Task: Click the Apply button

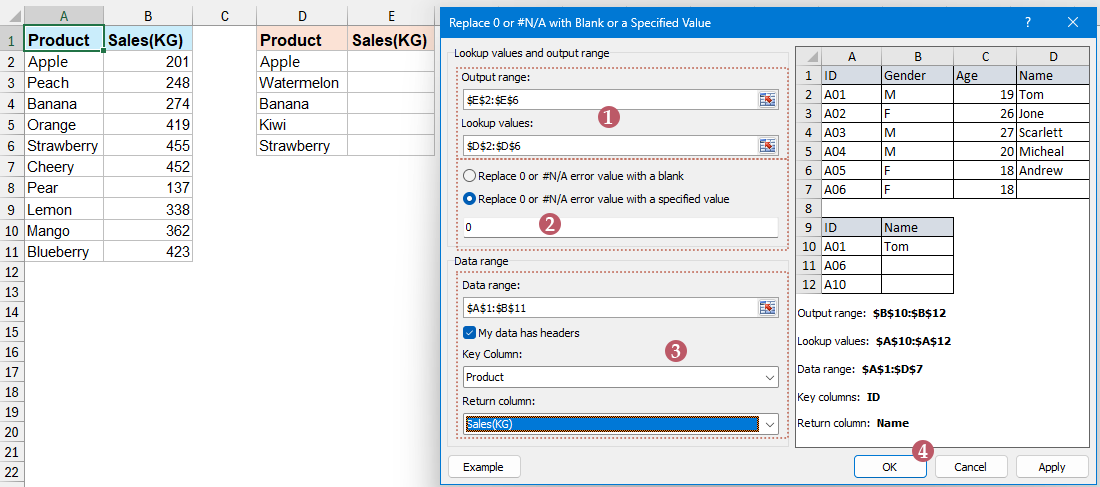Action: click(1052, 466)
